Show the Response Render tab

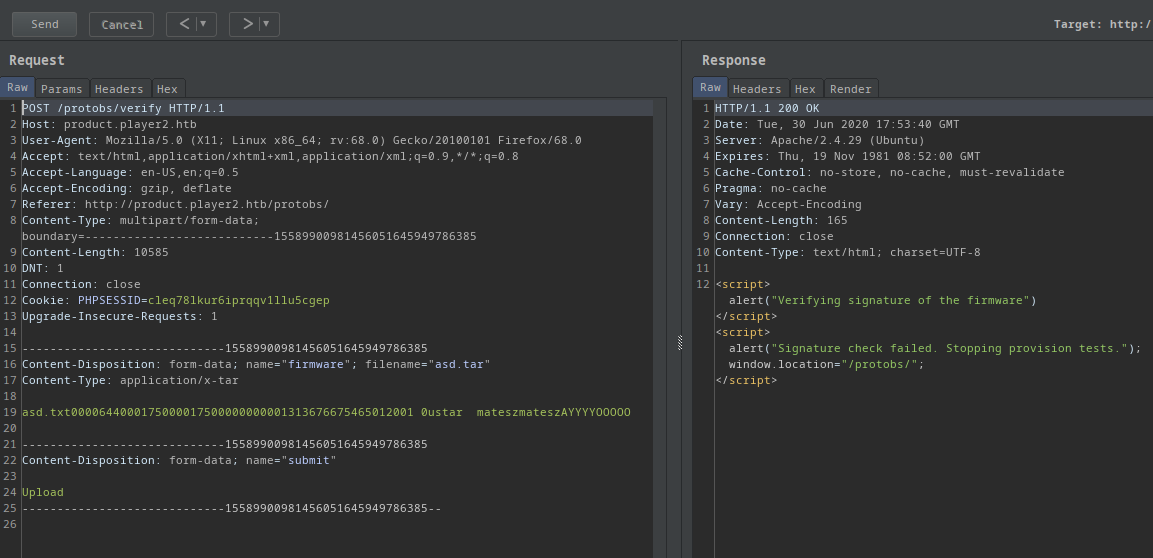click(850, 89)
